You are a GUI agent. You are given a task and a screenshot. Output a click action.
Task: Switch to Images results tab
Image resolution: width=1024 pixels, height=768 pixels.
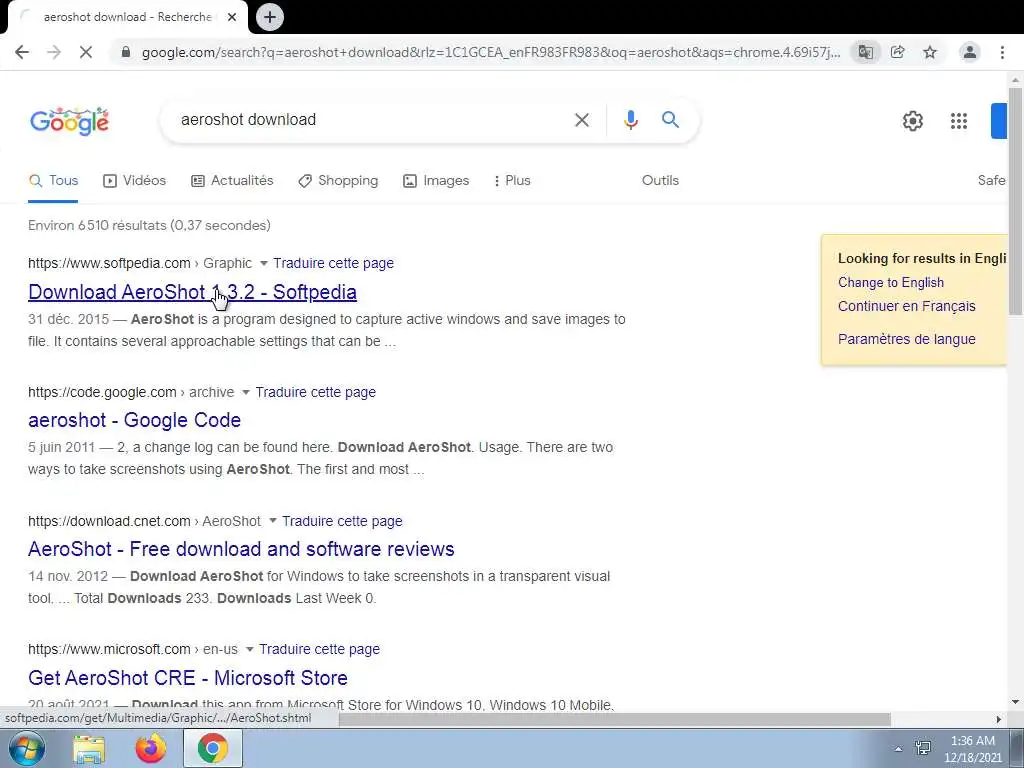436,181
